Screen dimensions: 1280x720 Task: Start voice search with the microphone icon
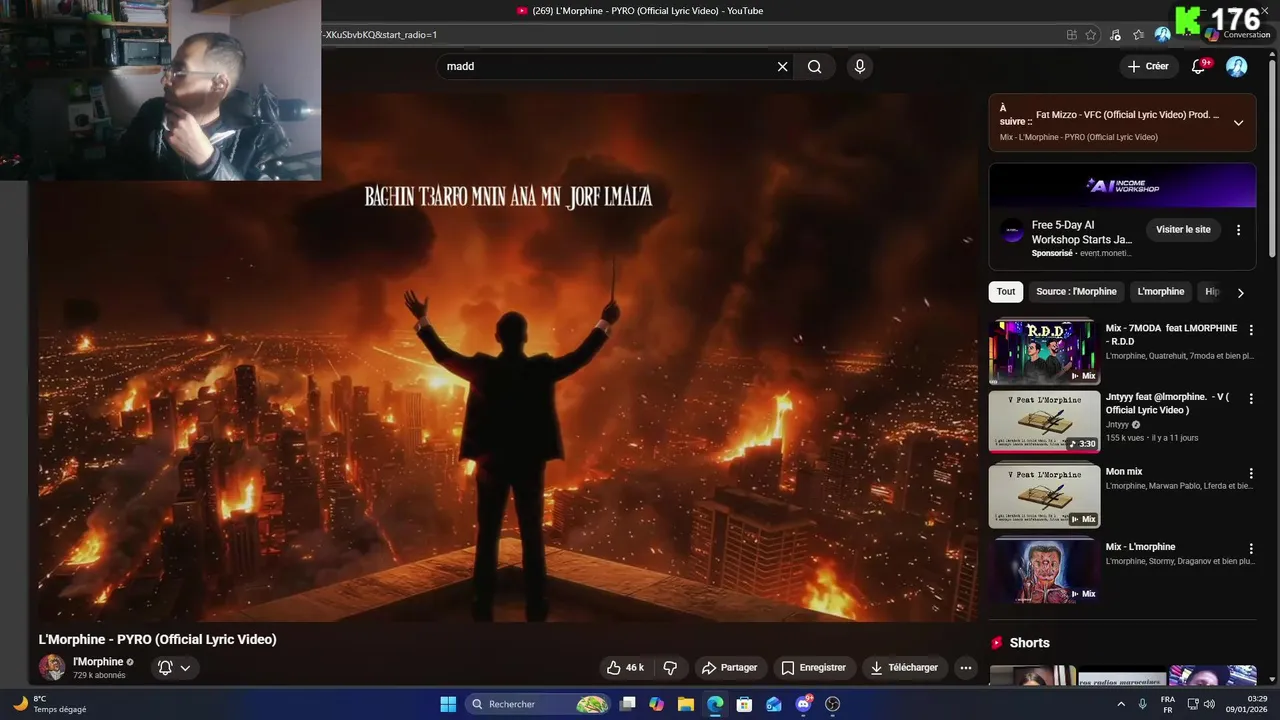[x=859, y=67]
